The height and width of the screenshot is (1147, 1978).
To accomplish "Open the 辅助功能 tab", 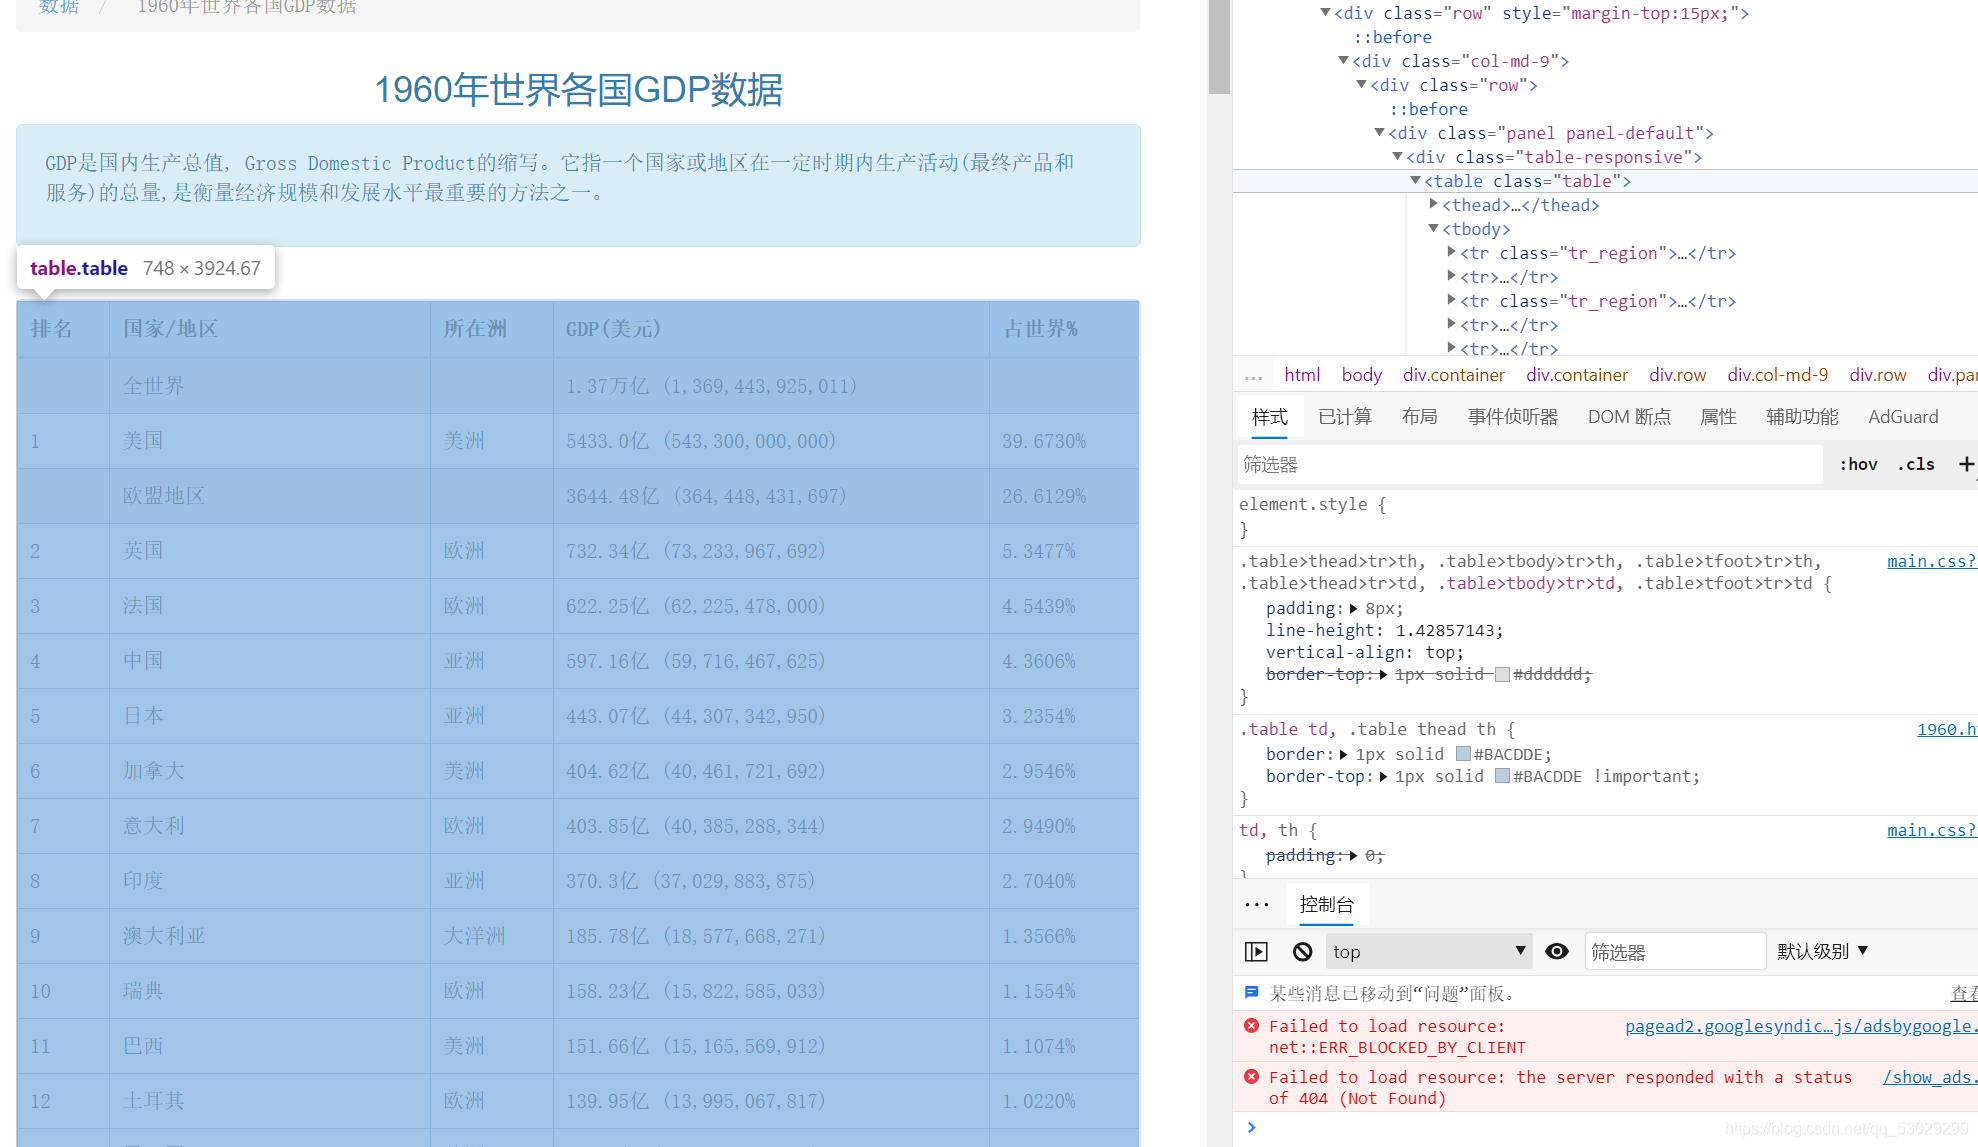I will tap(1802, 417).
